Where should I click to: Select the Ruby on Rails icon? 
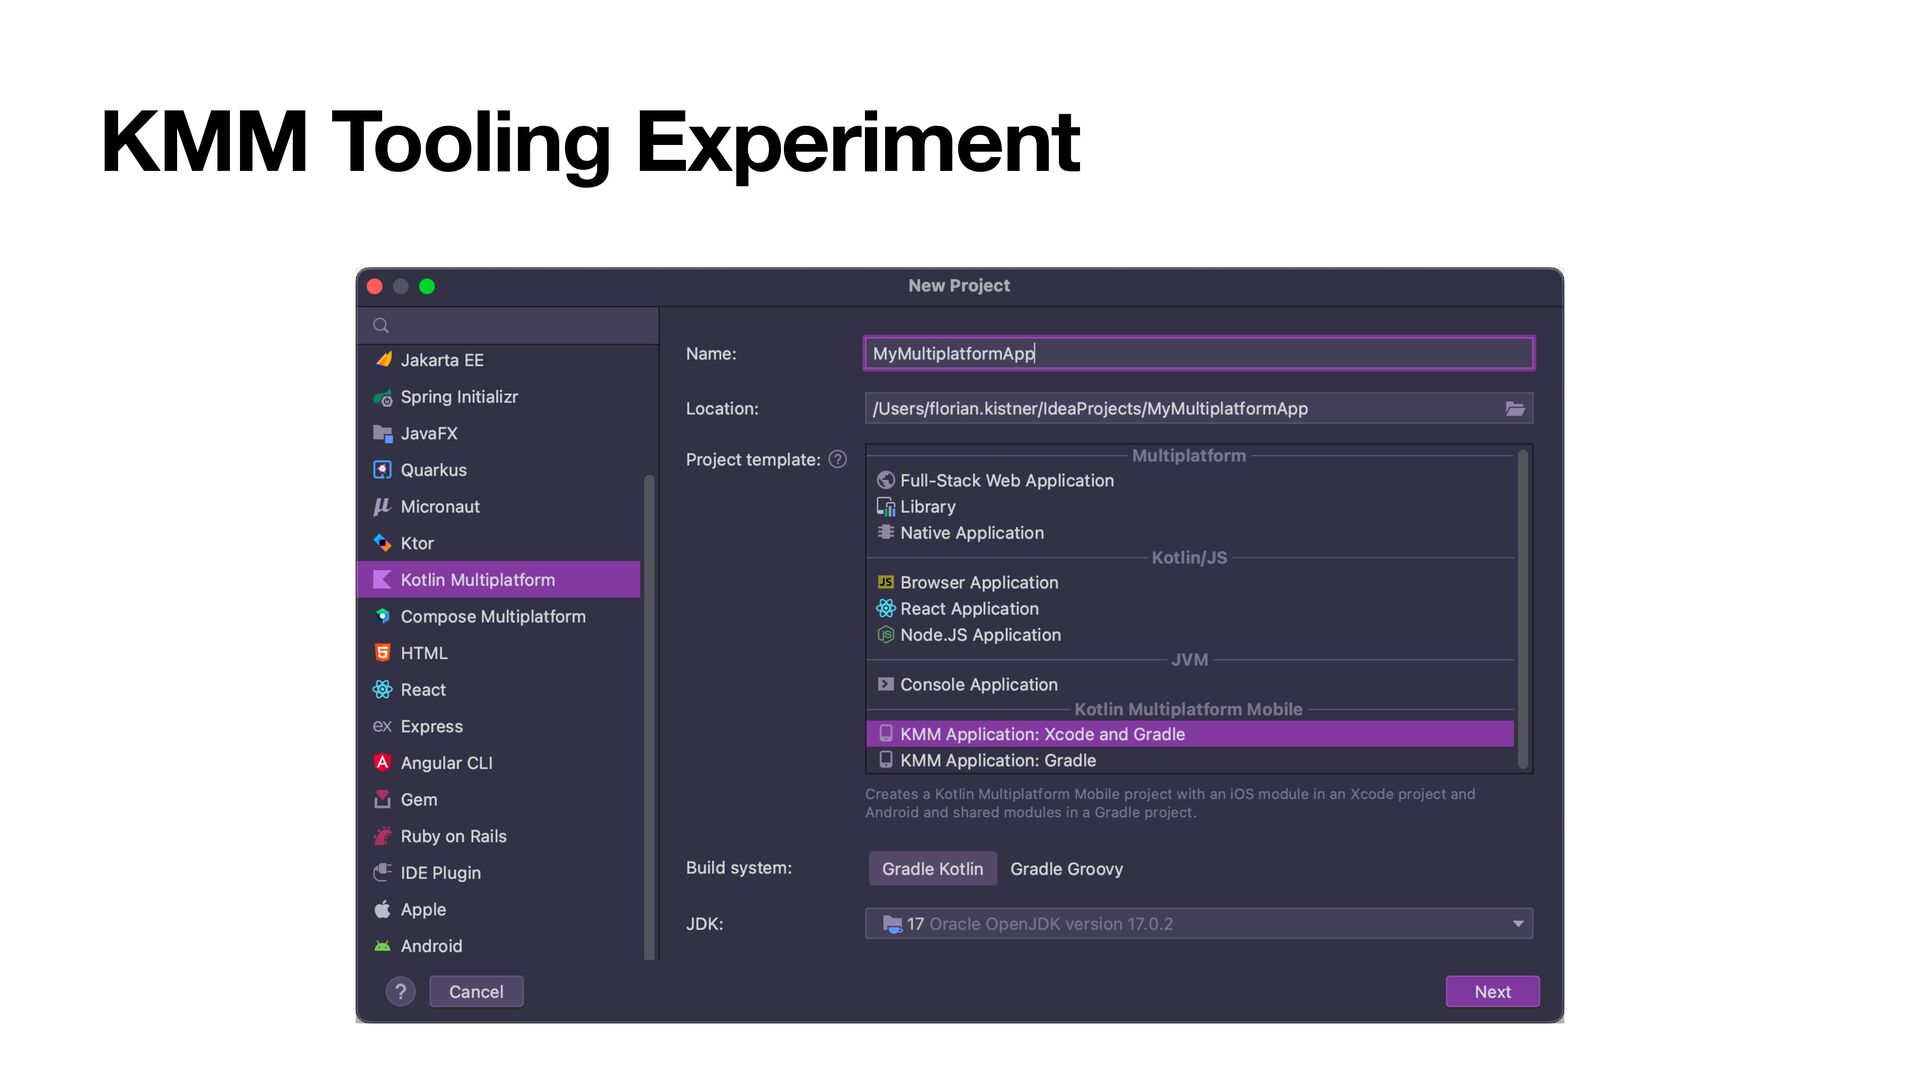pos(383,836)
